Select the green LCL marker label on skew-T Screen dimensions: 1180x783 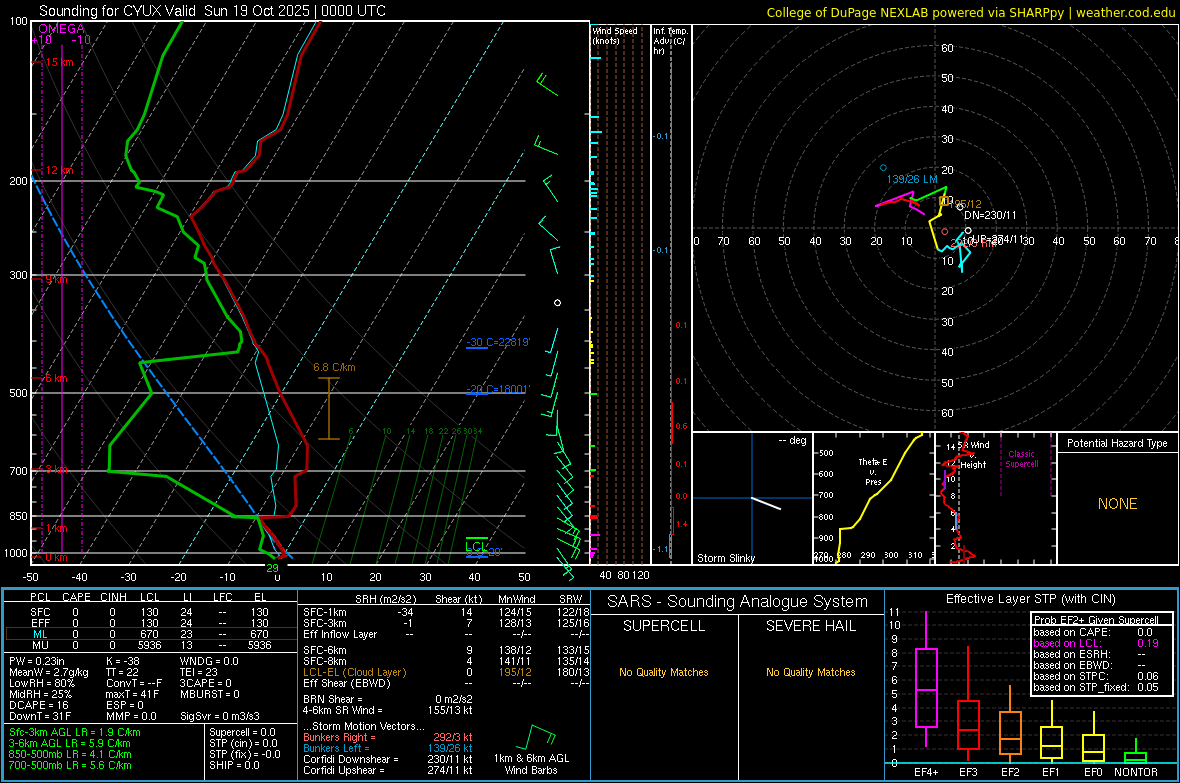coord(476,547)
